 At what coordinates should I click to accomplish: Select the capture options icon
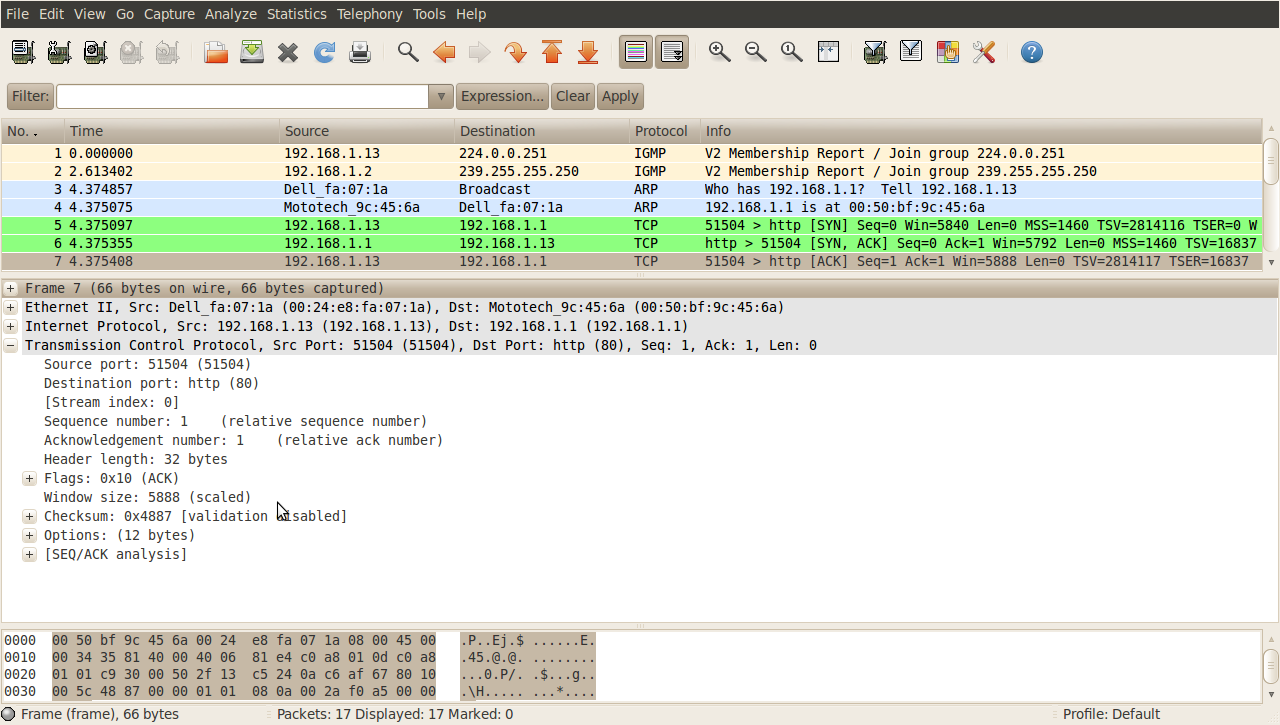tap(59, 51)
